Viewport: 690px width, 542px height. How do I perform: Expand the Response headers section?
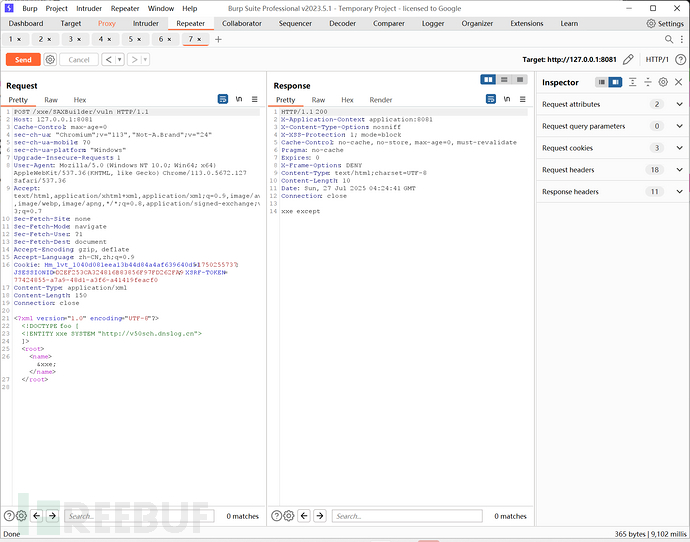coord(680,192)
